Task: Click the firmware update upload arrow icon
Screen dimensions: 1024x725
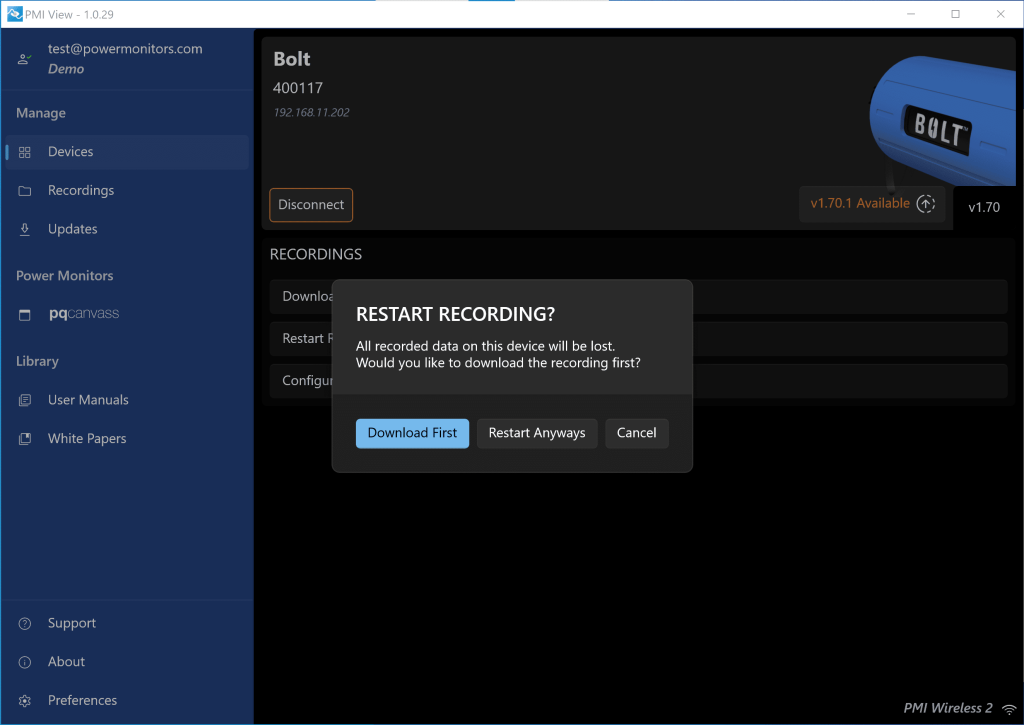Action: [x=926, y=204]
